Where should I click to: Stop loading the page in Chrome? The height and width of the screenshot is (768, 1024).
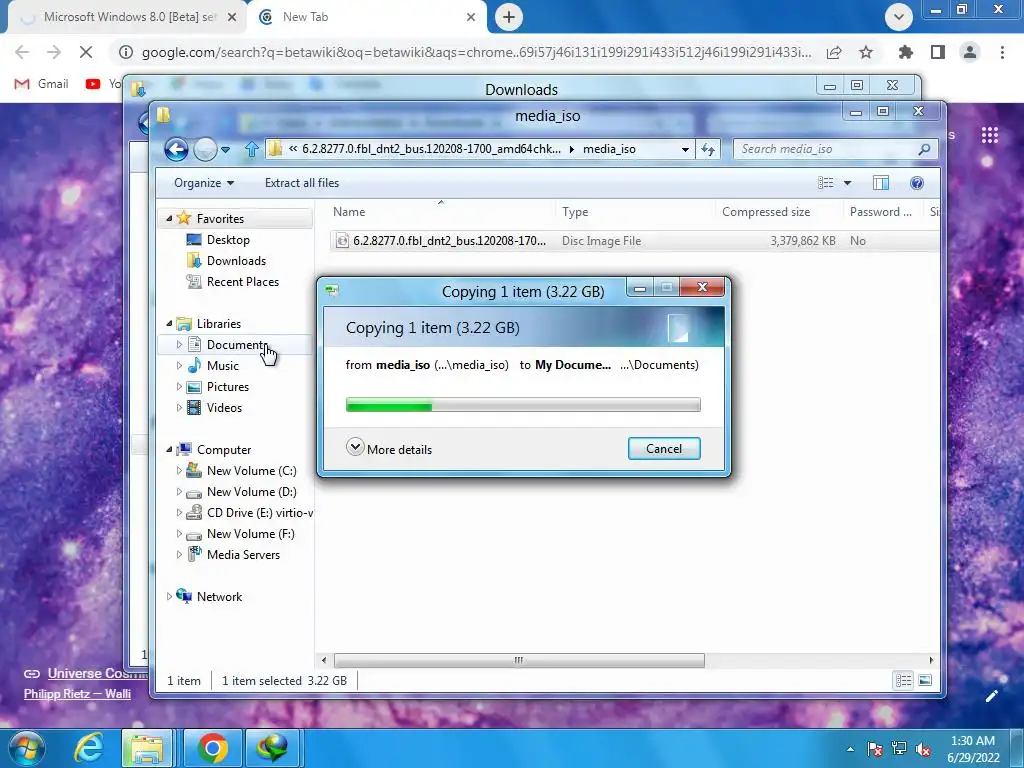tap(86, 52)
